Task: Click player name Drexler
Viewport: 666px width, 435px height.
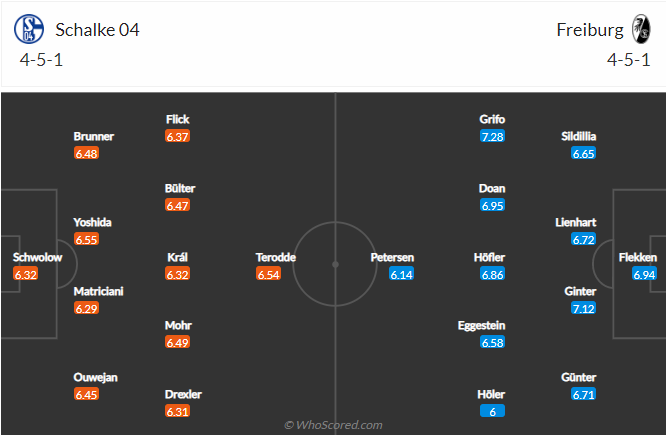Action: (183, 395)
